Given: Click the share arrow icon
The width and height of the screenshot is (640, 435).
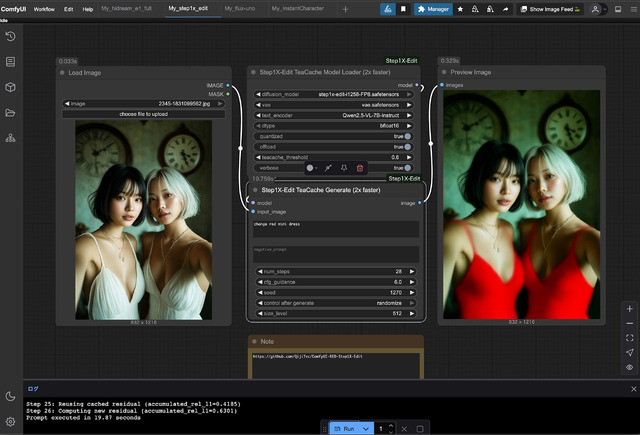Looking at the screenshot, I should click(505, 9).
